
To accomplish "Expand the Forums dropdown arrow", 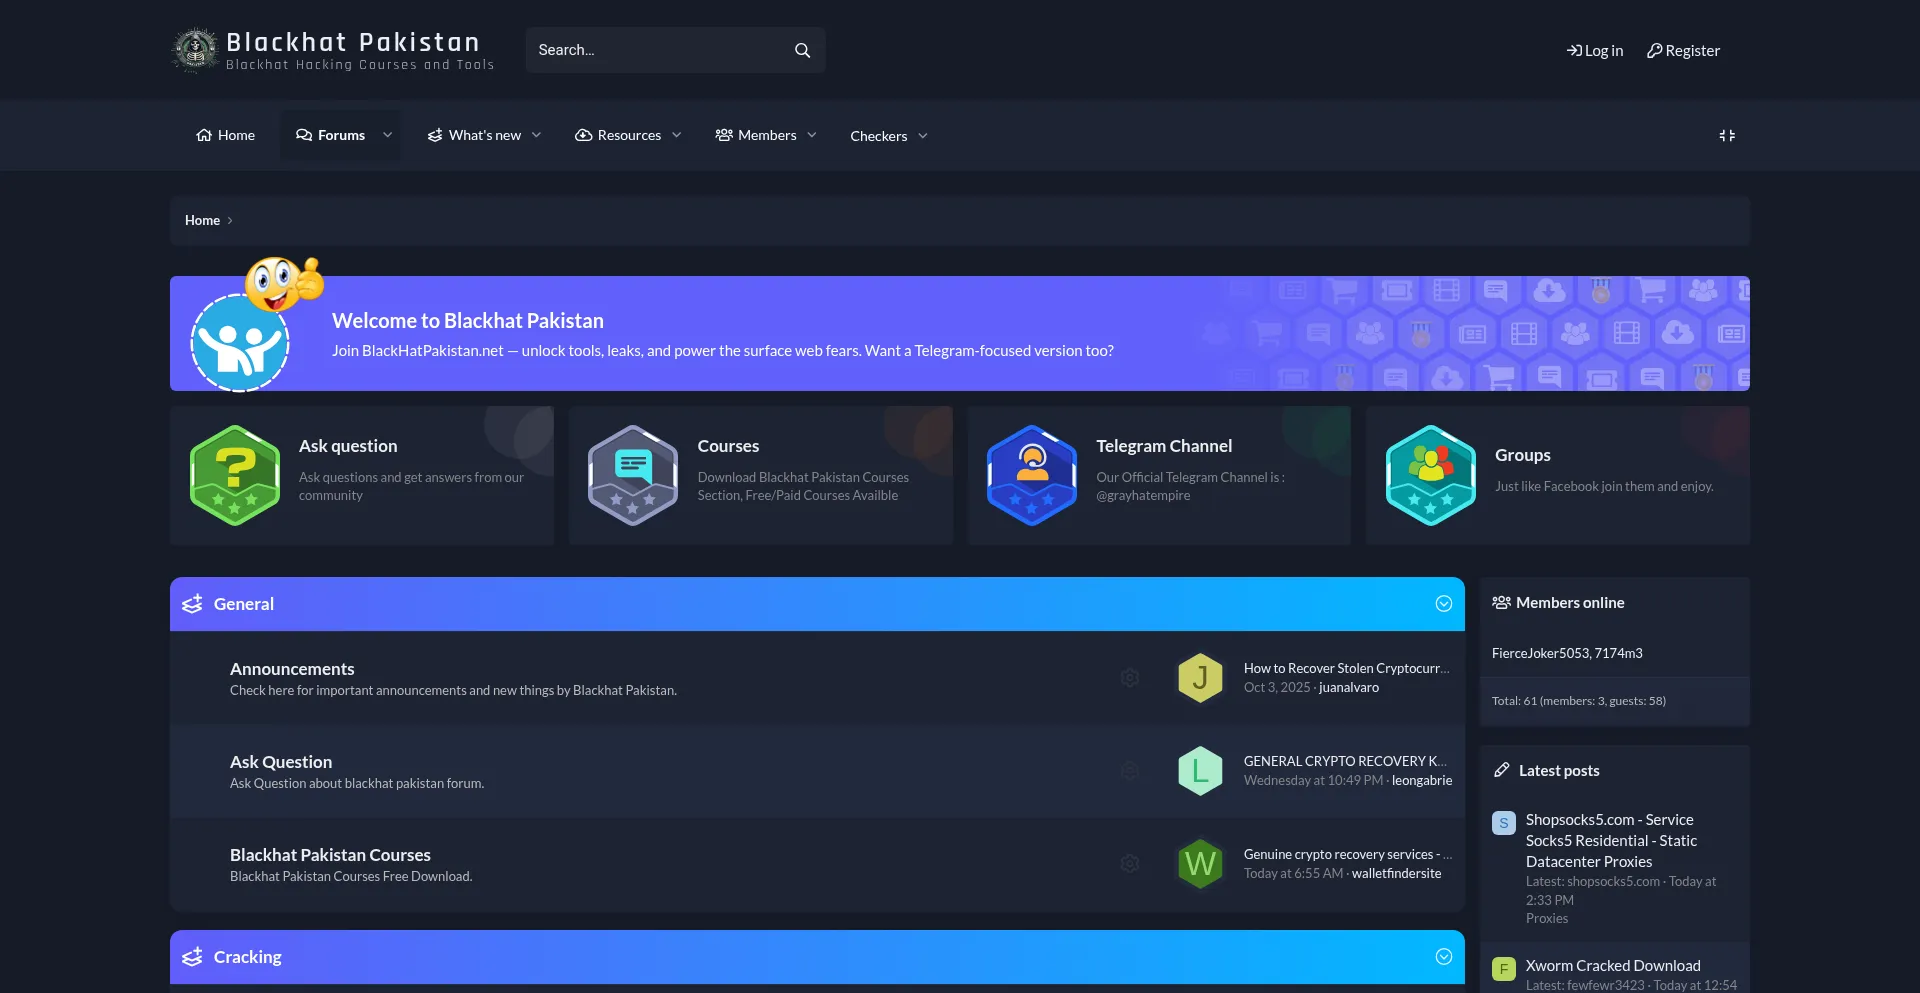I will click(388, 135).
